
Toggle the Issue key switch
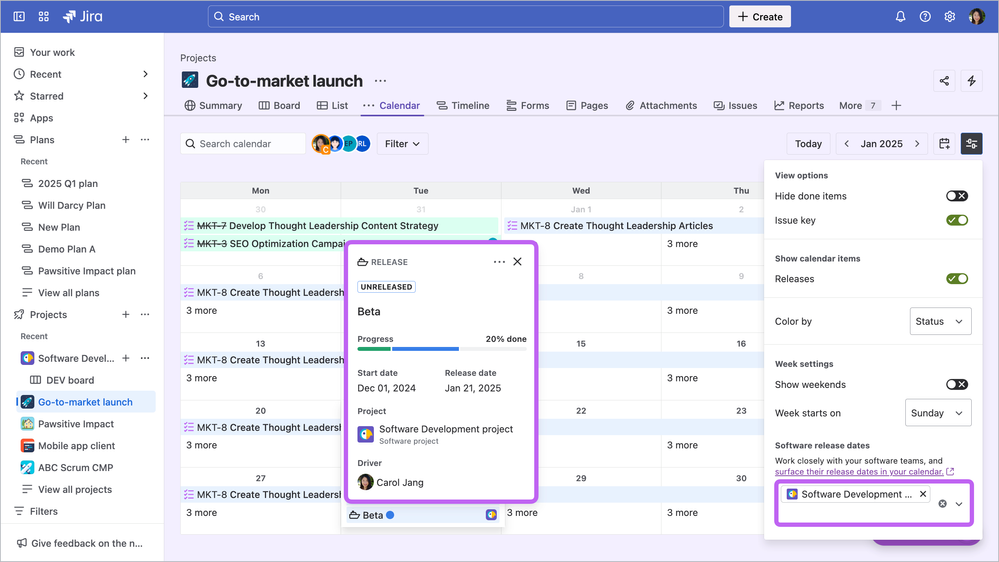click(956, 220)
